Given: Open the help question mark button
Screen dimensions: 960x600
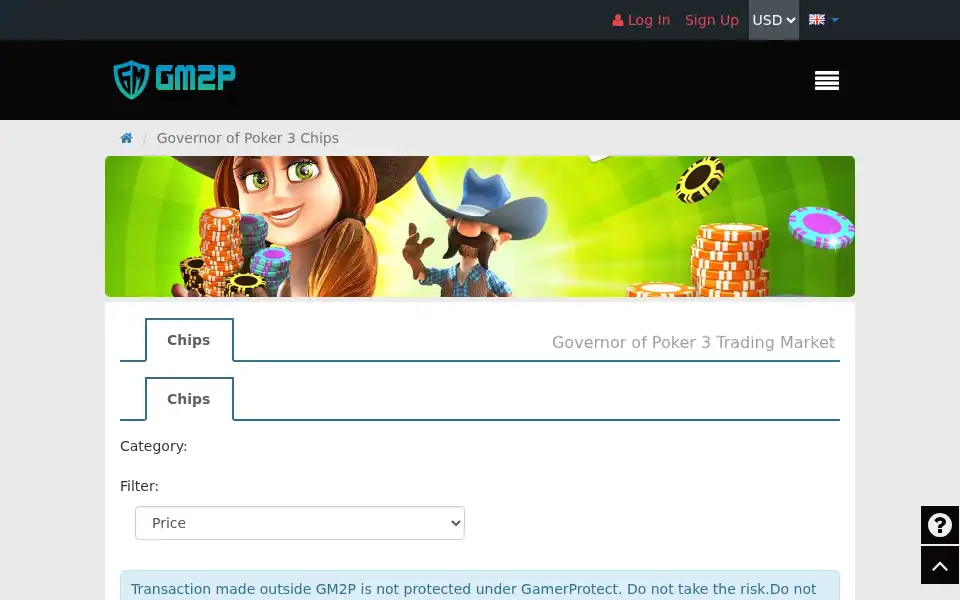Looking at the screenshot, I should 940,525.
